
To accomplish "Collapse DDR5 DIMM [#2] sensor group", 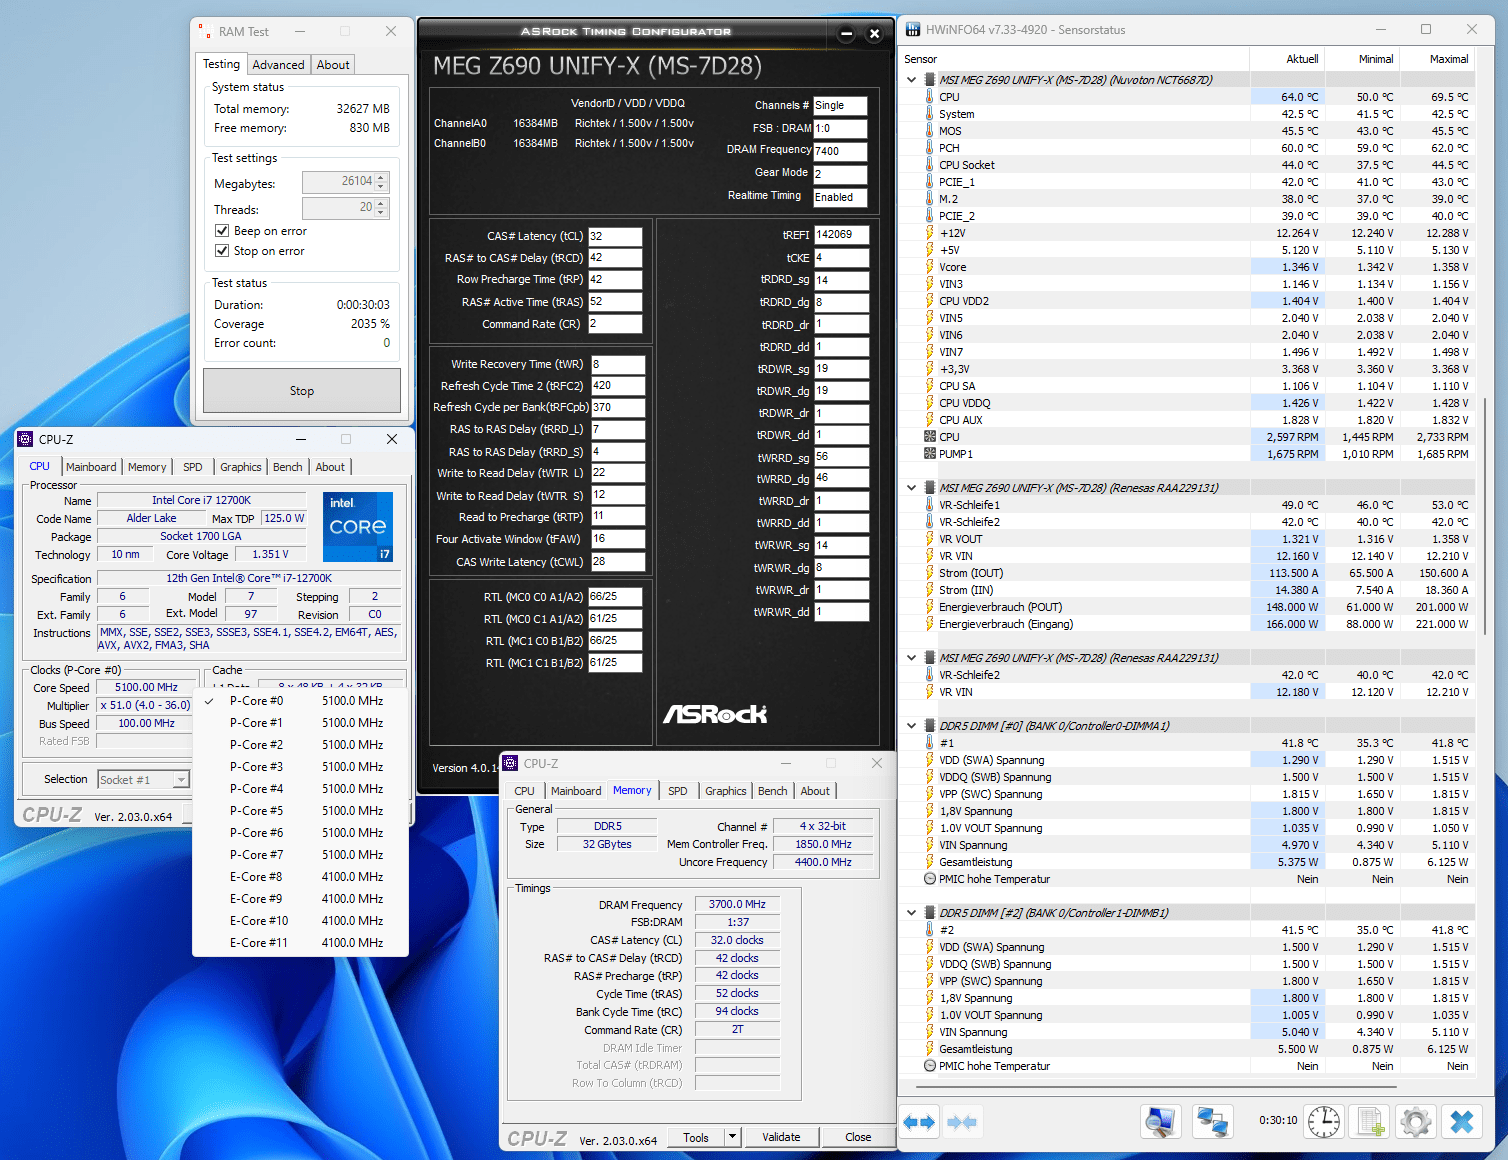I will (x=911, y=913).
